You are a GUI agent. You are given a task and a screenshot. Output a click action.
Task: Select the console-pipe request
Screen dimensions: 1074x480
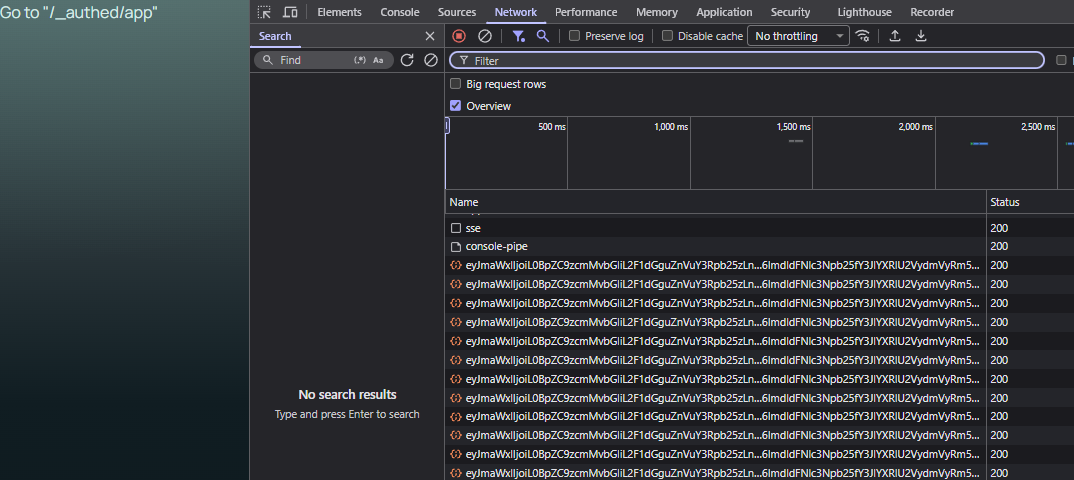tap(496, 246)
